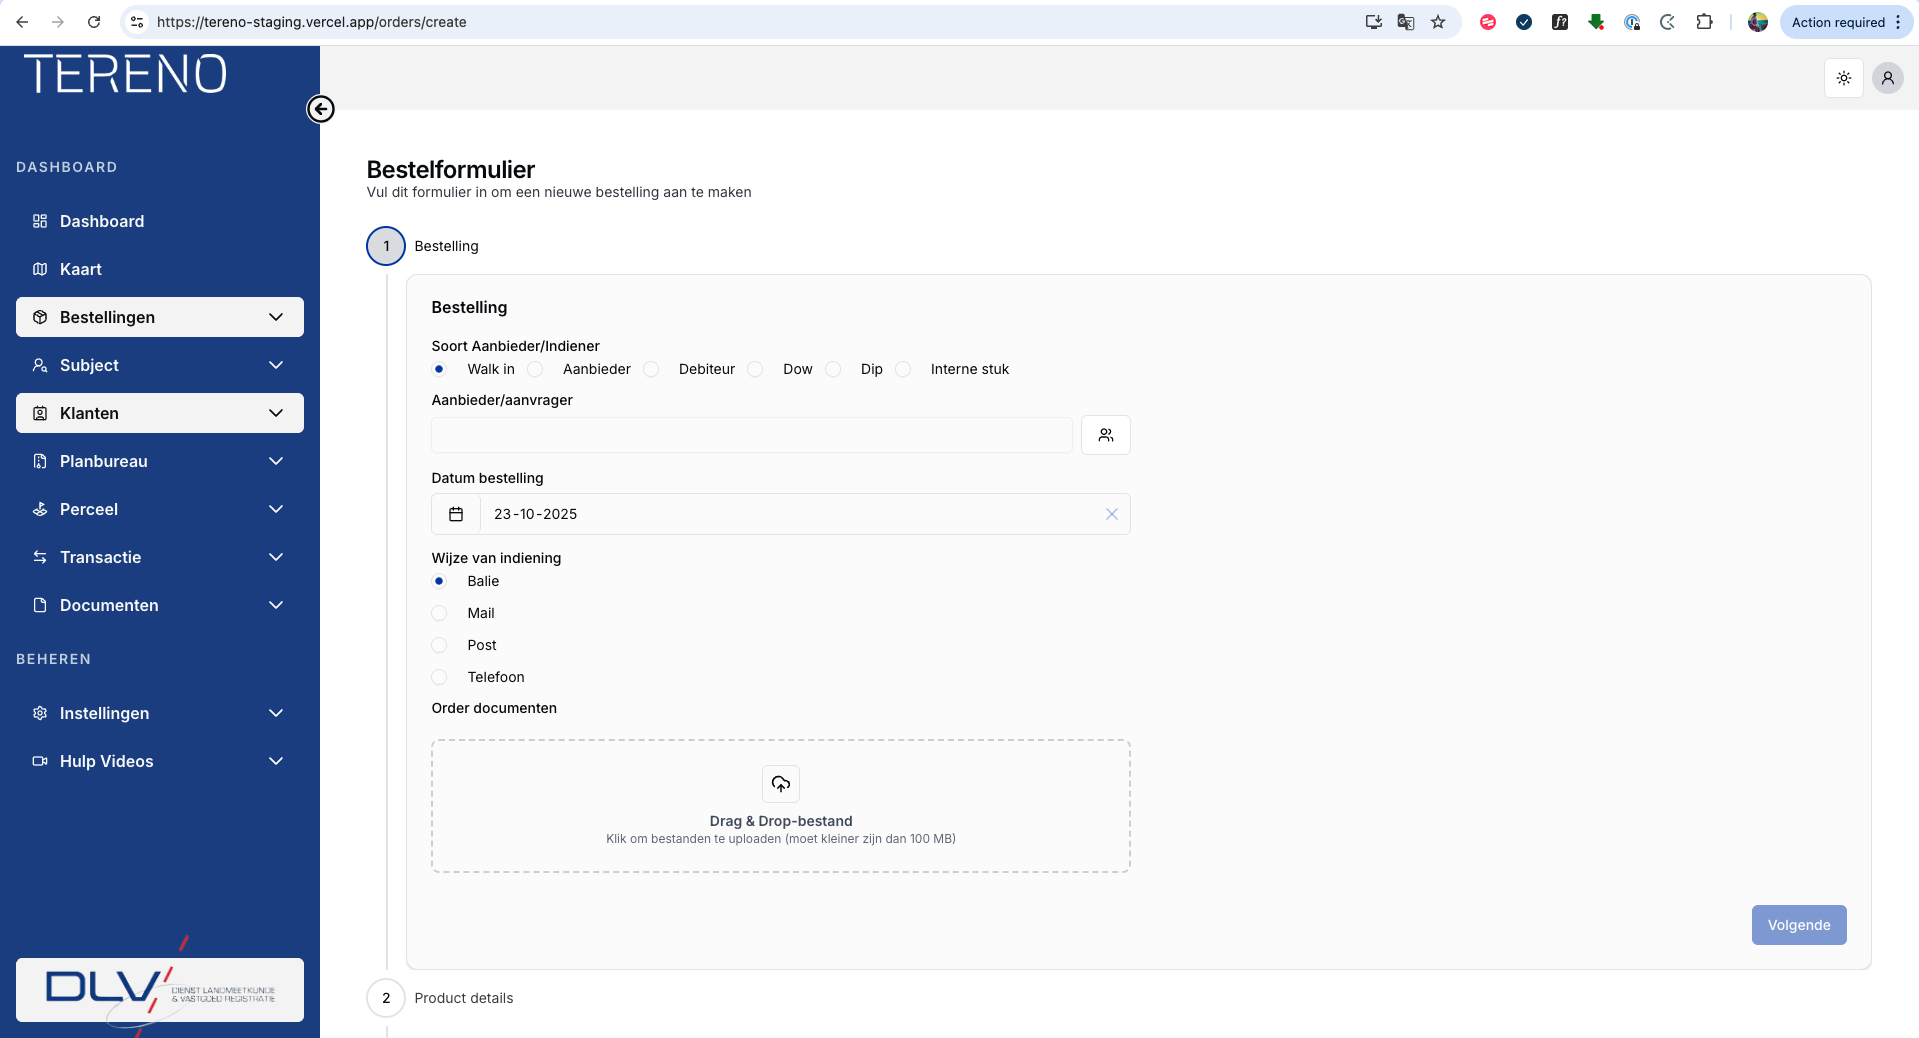Expand the Documenten chevron
1919x1038 pixels.
click(276, 605)
